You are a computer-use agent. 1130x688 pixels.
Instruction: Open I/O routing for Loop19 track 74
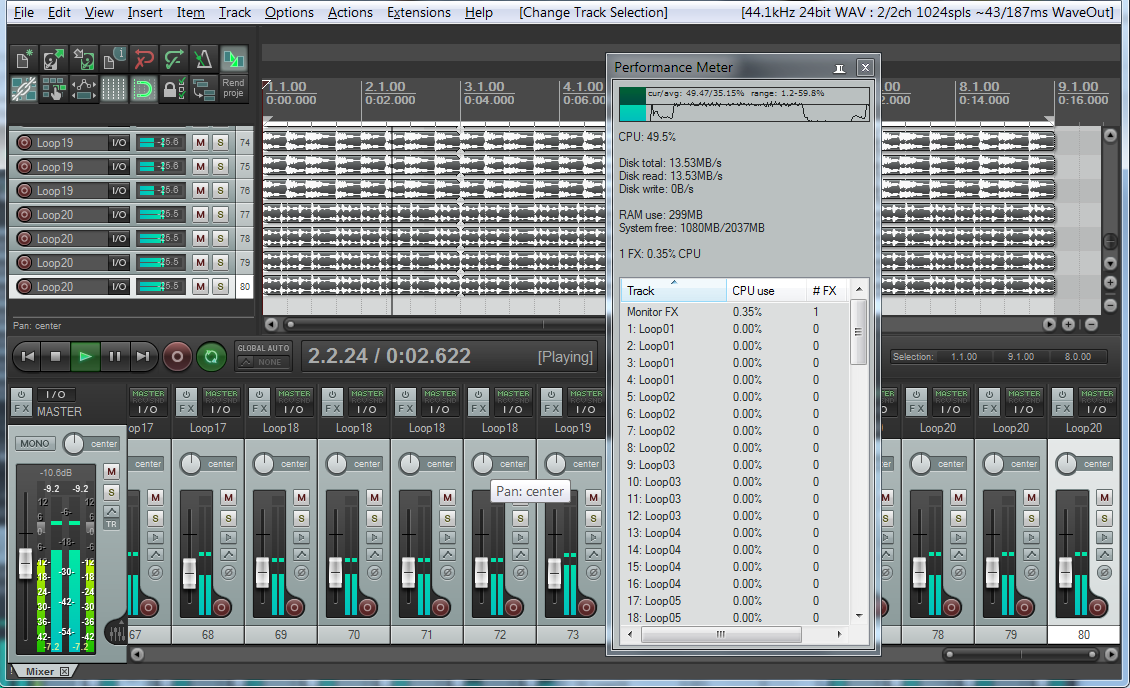pos(119,143)
